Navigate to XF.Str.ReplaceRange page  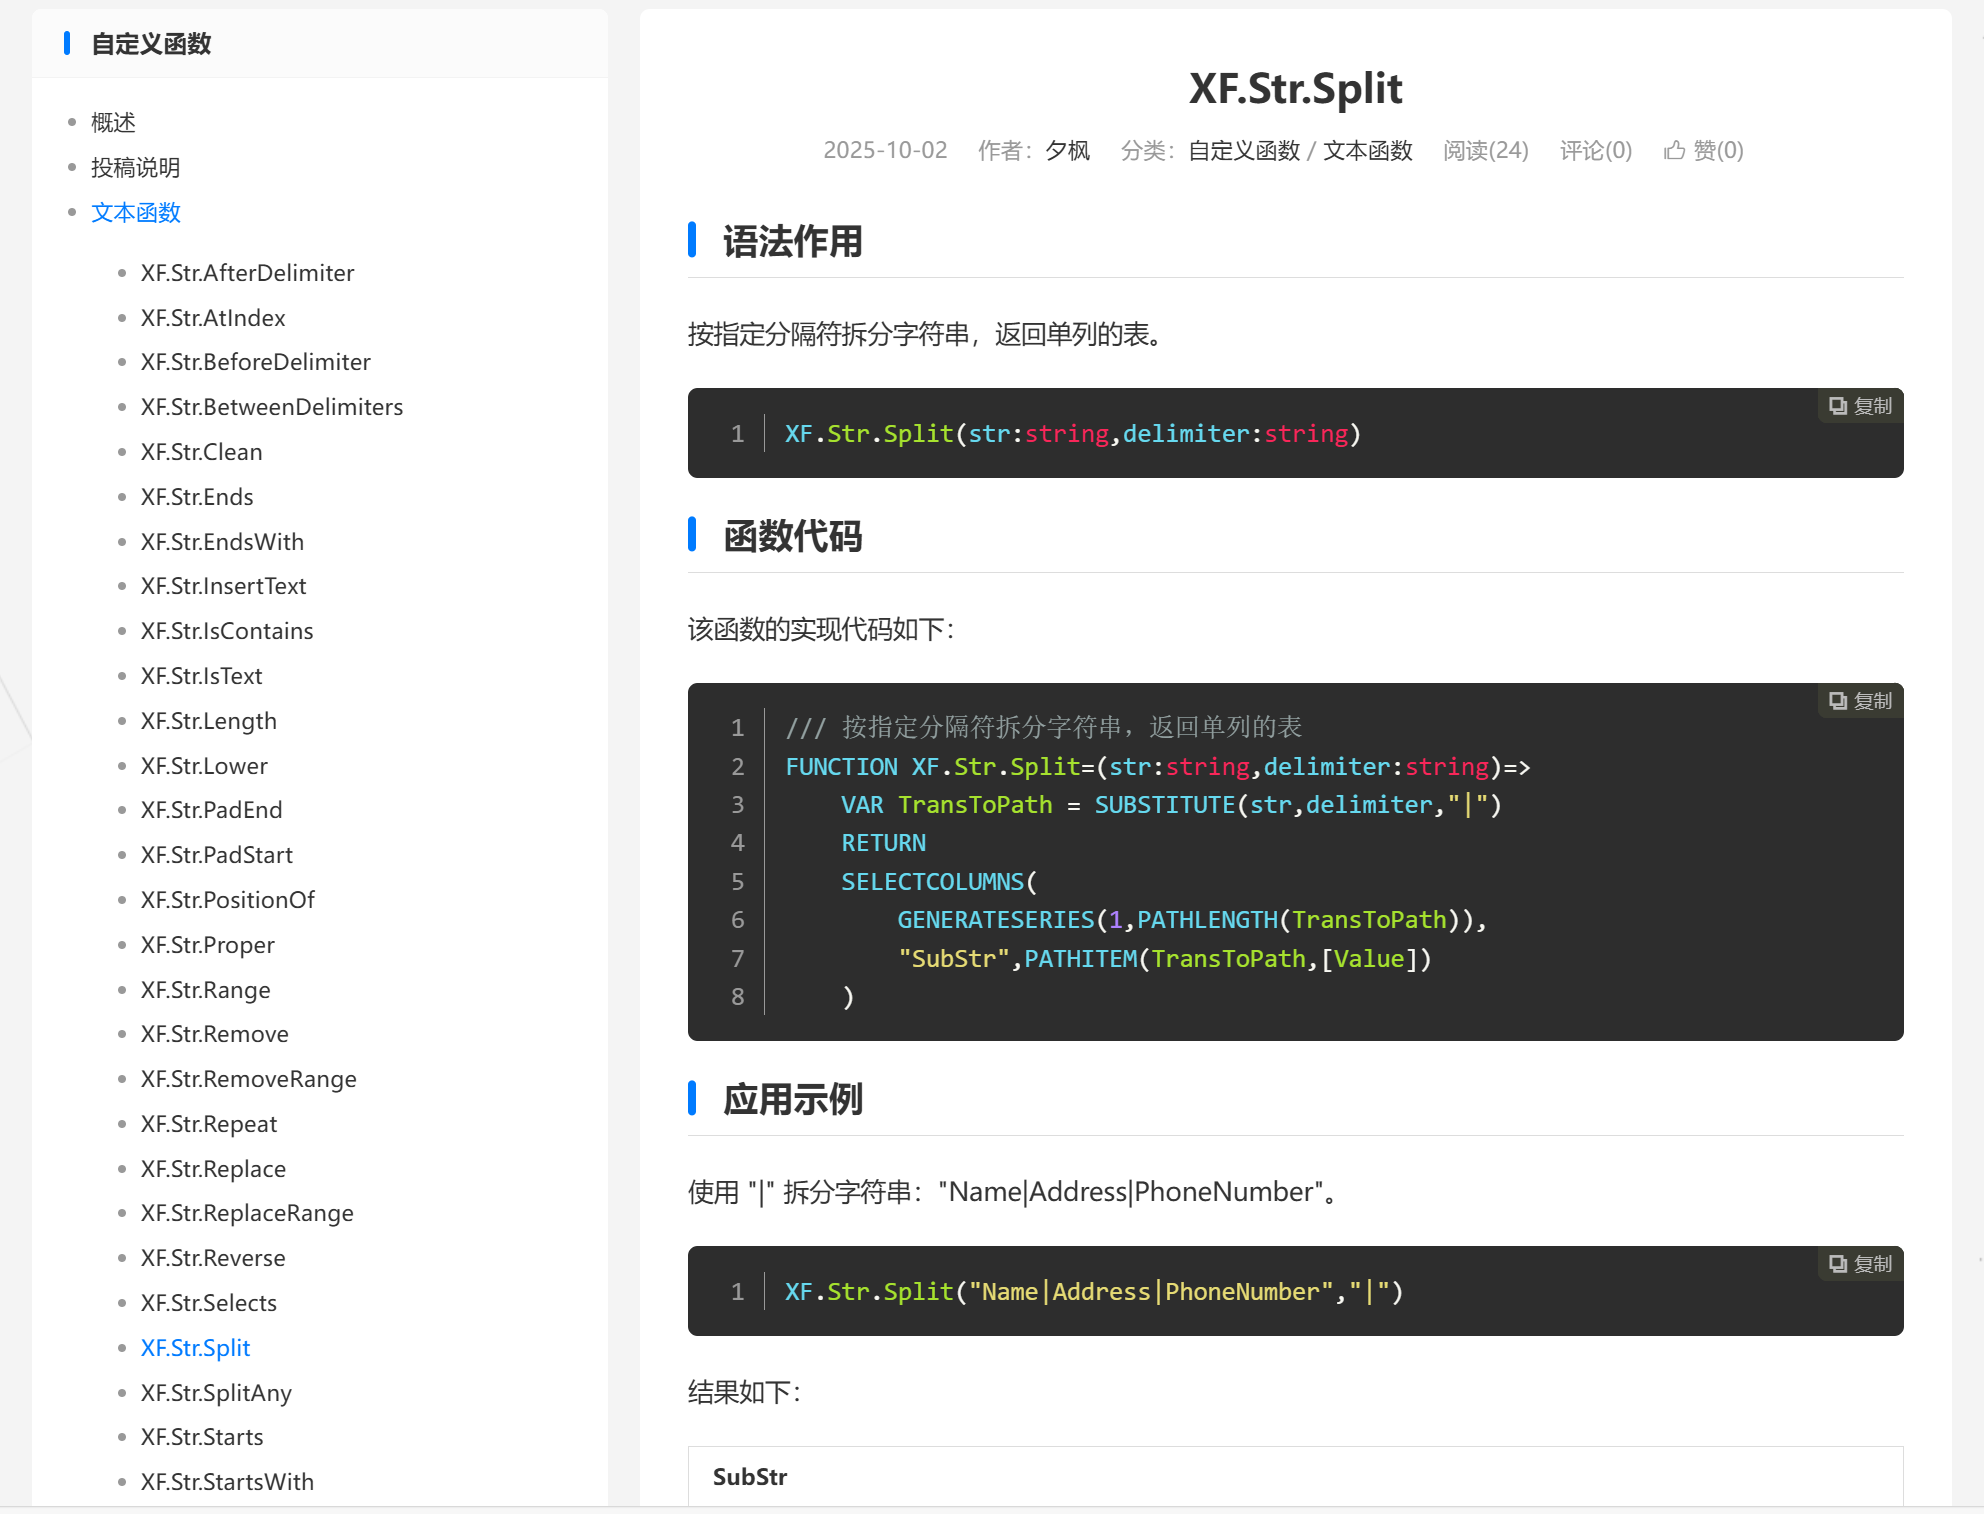(247, 1213)
